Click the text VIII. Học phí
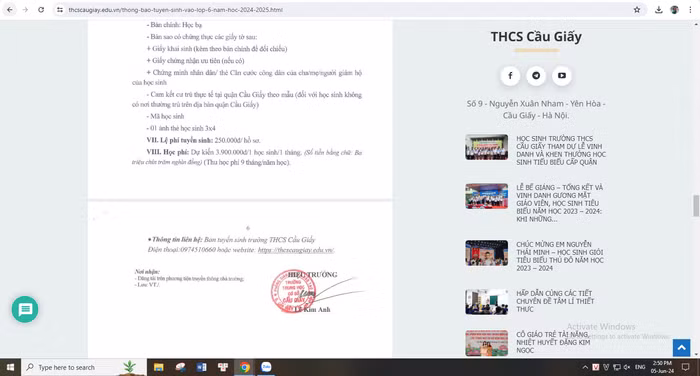 pos(168,152)
